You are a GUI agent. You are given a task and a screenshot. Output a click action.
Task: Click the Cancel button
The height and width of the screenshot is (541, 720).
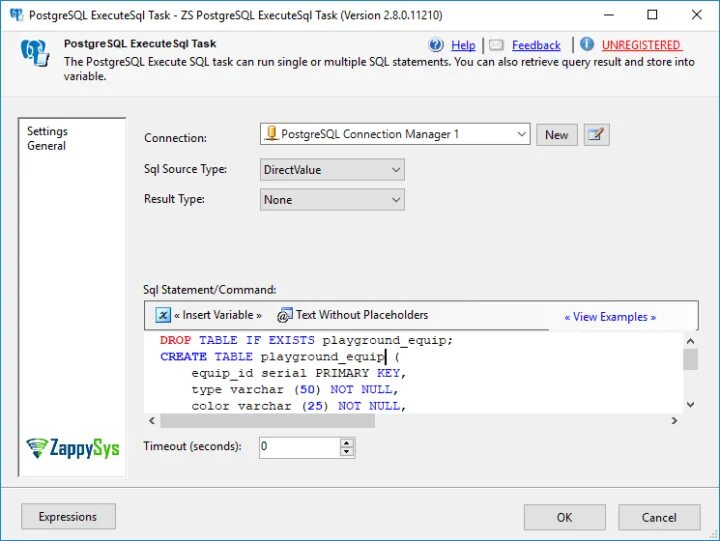point(659,517)
